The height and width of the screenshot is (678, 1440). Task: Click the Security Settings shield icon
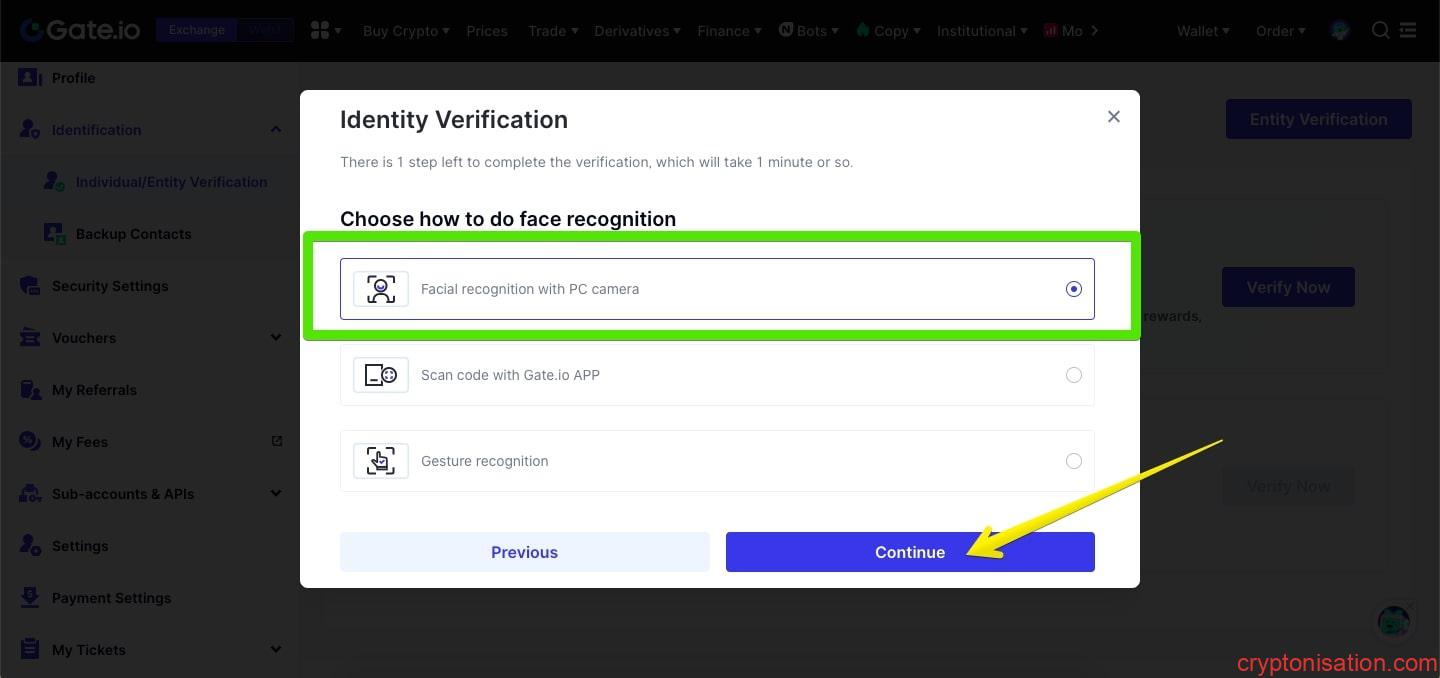click(x=30, y=286)
